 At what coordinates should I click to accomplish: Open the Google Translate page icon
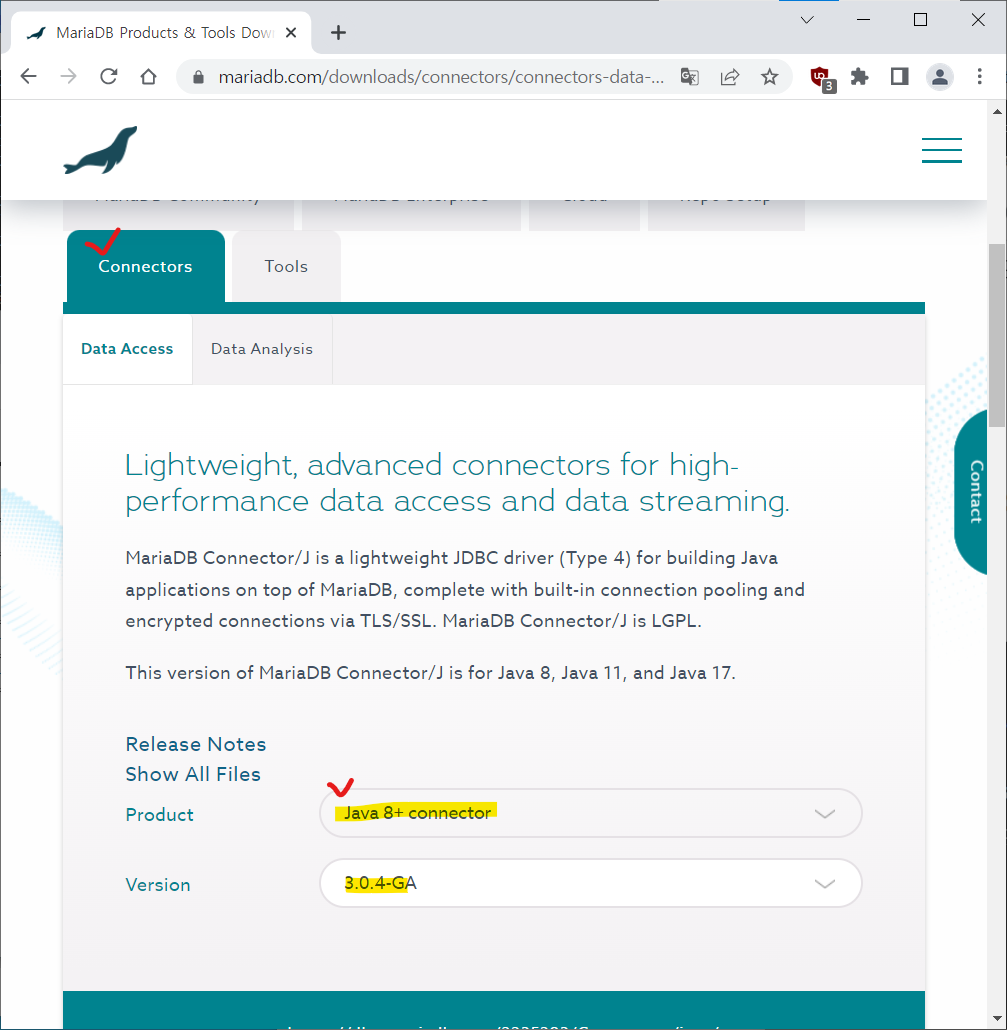tap(689, 77)
